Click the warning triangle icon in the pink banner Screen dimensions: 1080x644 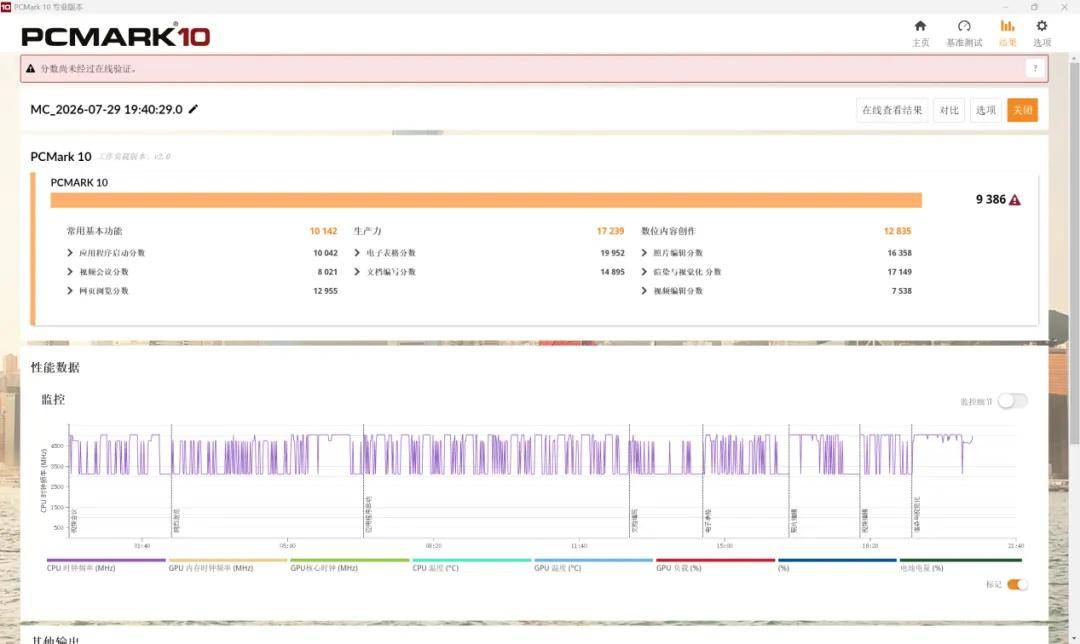tap(30, 68)
